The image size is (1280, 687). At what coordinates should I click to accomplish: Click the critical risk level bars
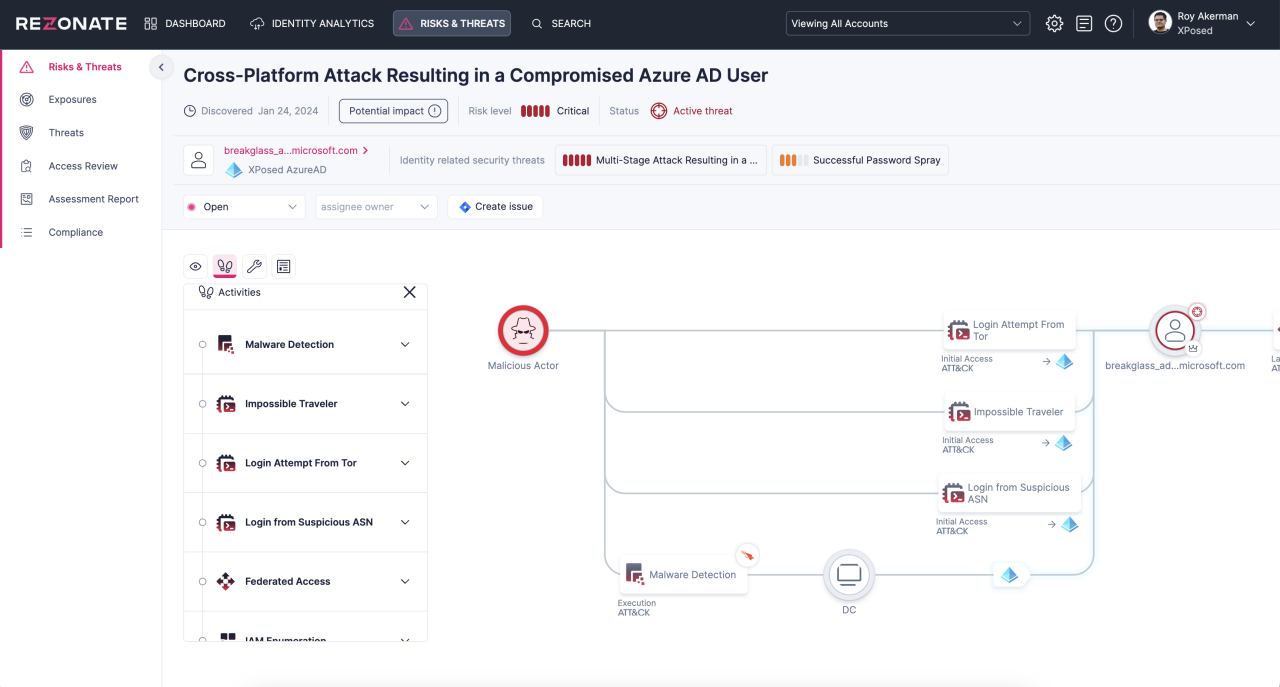tap(535, 111)
